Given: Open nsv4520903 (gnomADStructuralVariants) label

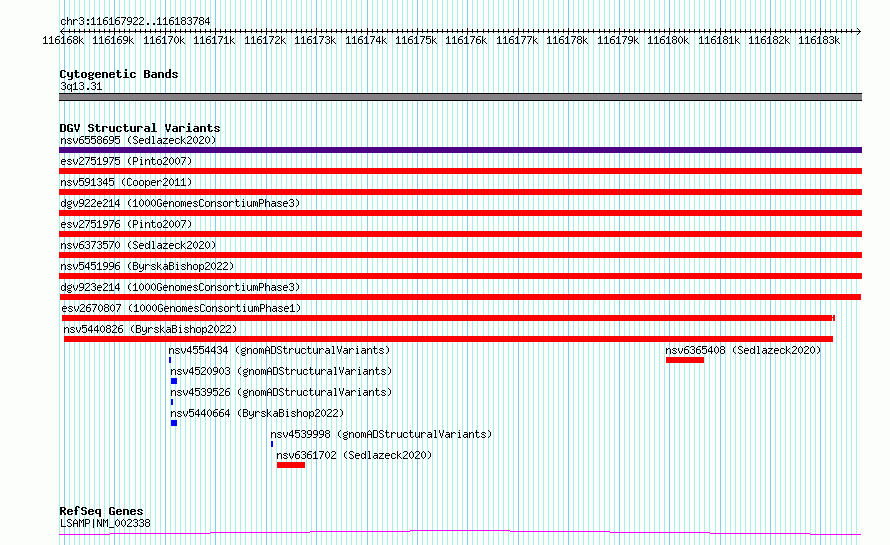Looking at the screenshot, I should [281, 371].
